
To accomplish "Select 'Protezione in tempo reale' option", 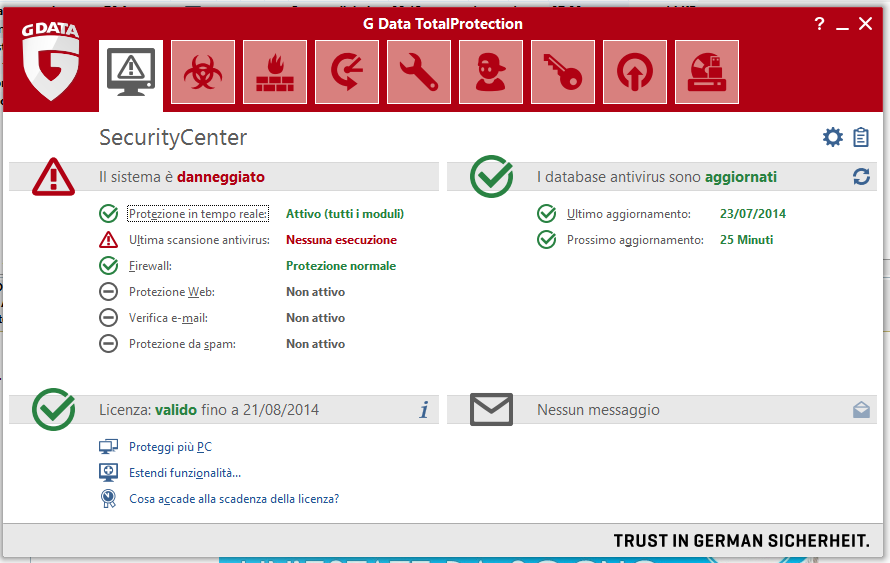I will pos(198,213).
